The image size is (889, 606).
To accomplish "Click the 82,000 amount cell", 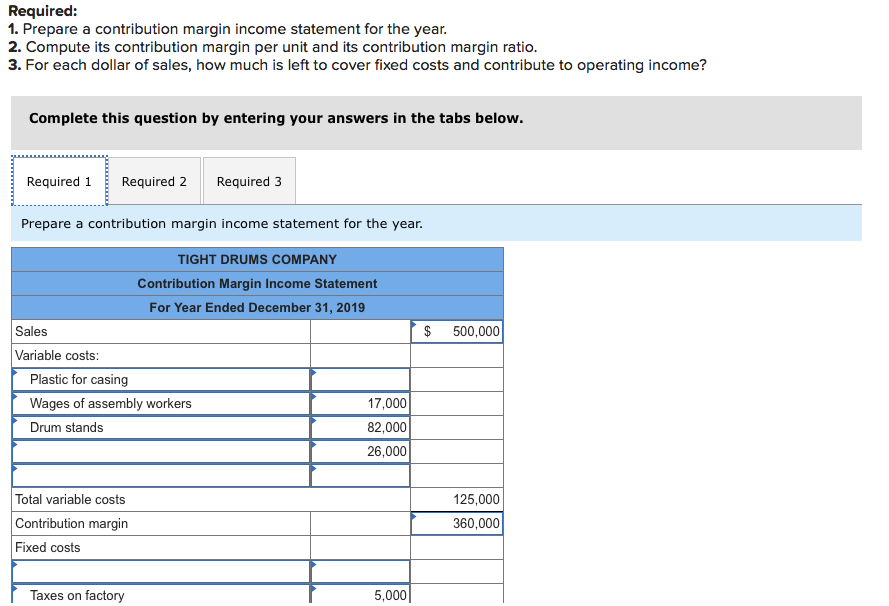I will coord(359,427).
